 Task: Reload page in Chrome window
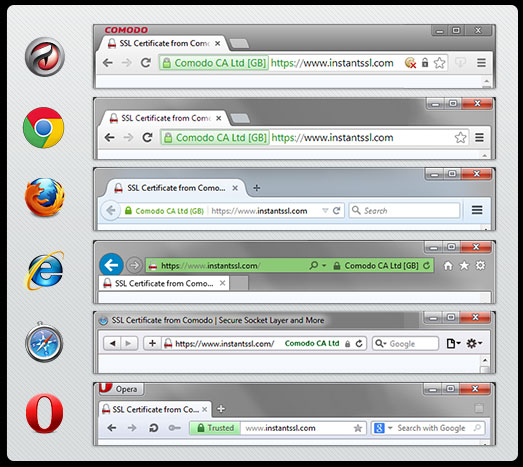pos(147,137)
